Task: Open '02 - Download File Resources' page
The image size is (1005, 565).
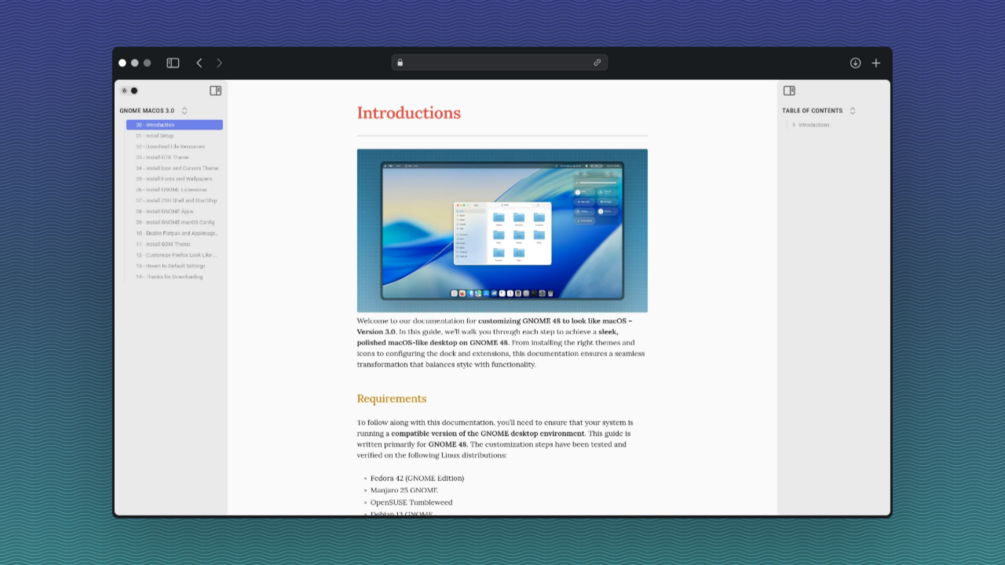Action: pos(170,147)
